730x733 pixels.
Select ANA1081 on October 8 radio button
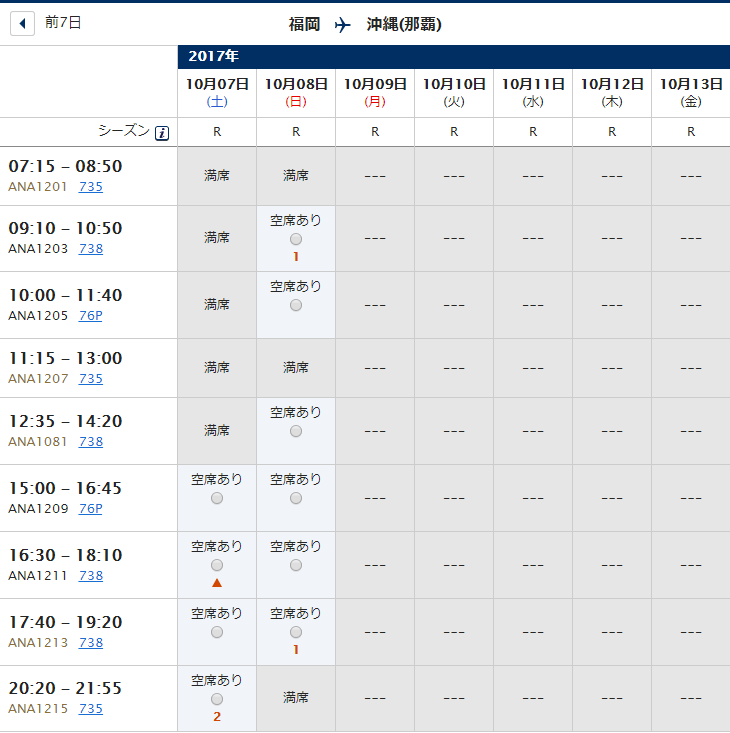[296, 431]
